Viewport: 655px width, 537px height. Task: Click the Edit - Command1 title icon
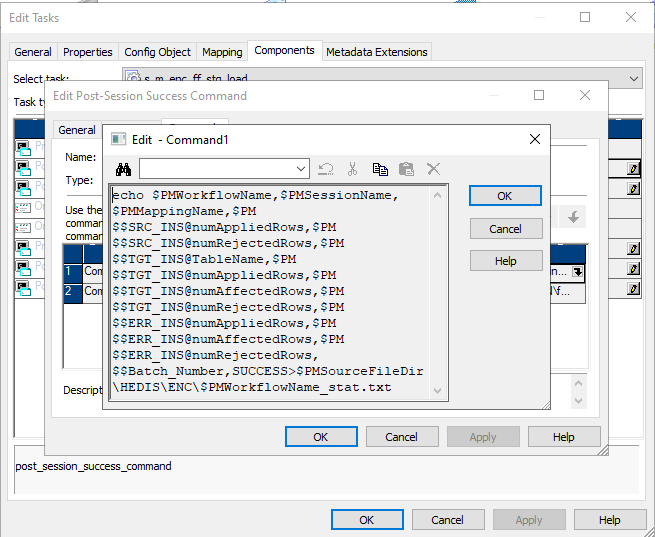click(119, 139)
